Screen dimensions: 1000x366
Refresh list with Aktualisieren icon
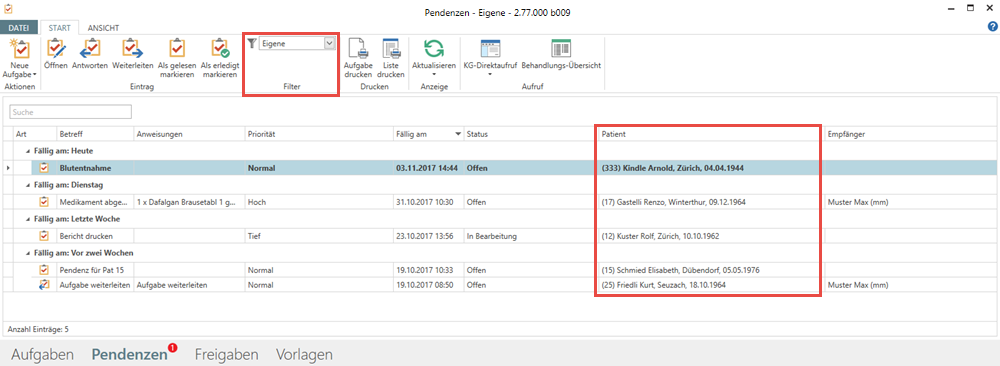pos(434,48)
